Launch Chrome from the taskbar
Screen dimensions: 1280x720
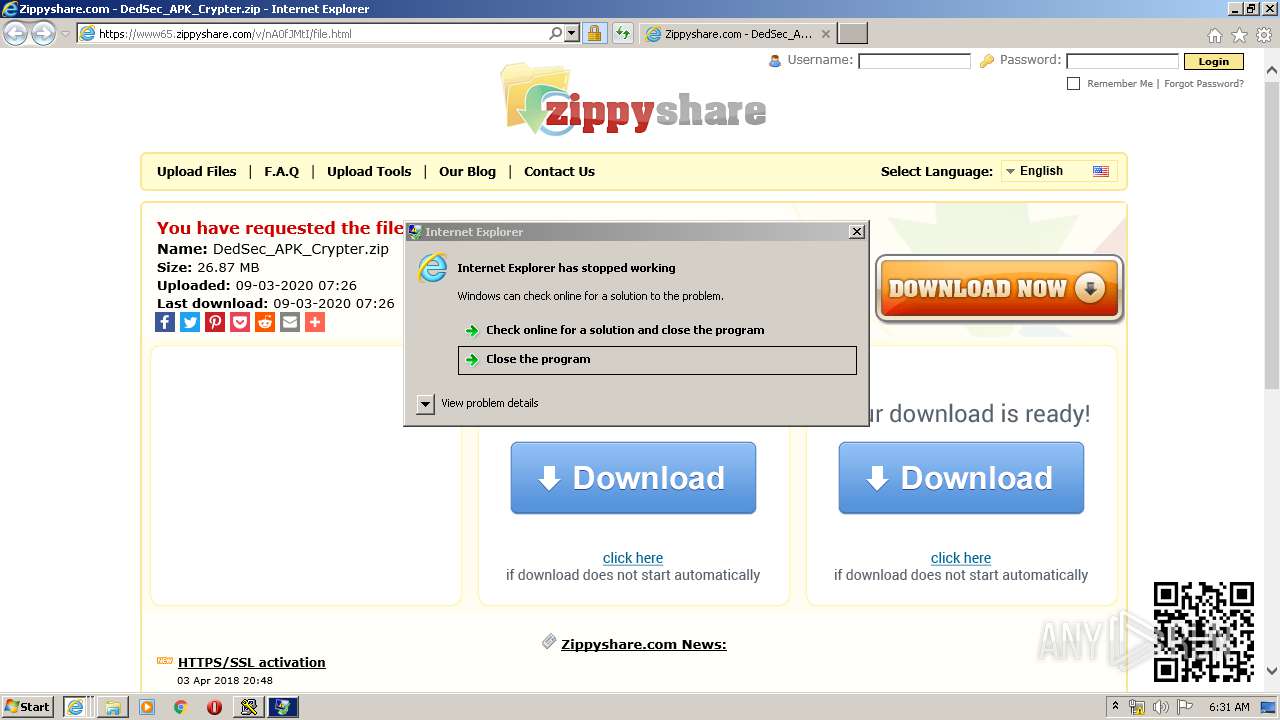coord(181,707)
